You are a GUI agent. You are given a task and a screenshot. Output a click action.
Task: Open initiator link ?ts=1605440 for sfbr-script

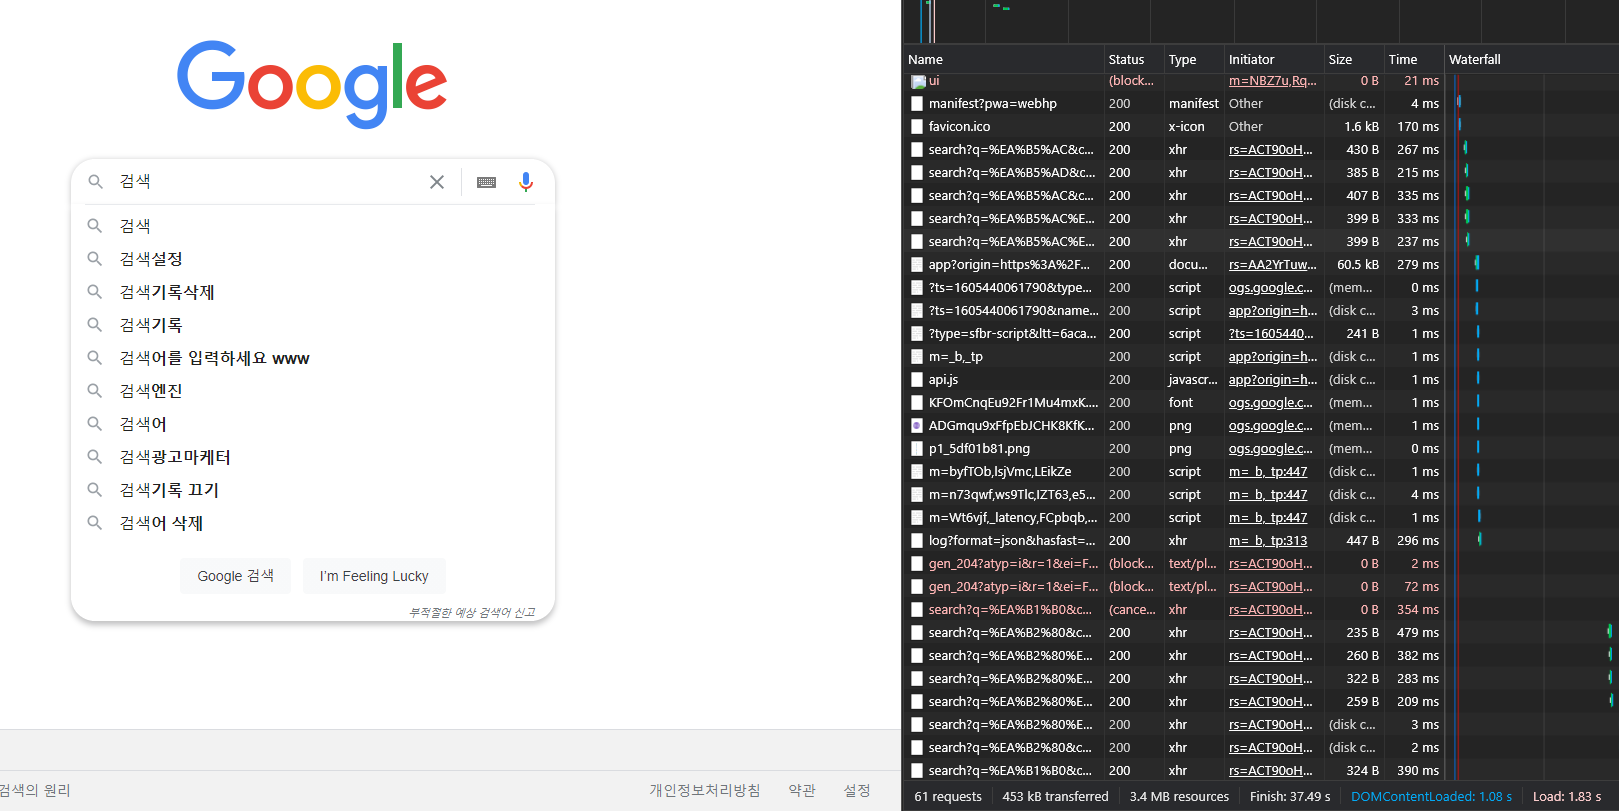point(1271,334)
